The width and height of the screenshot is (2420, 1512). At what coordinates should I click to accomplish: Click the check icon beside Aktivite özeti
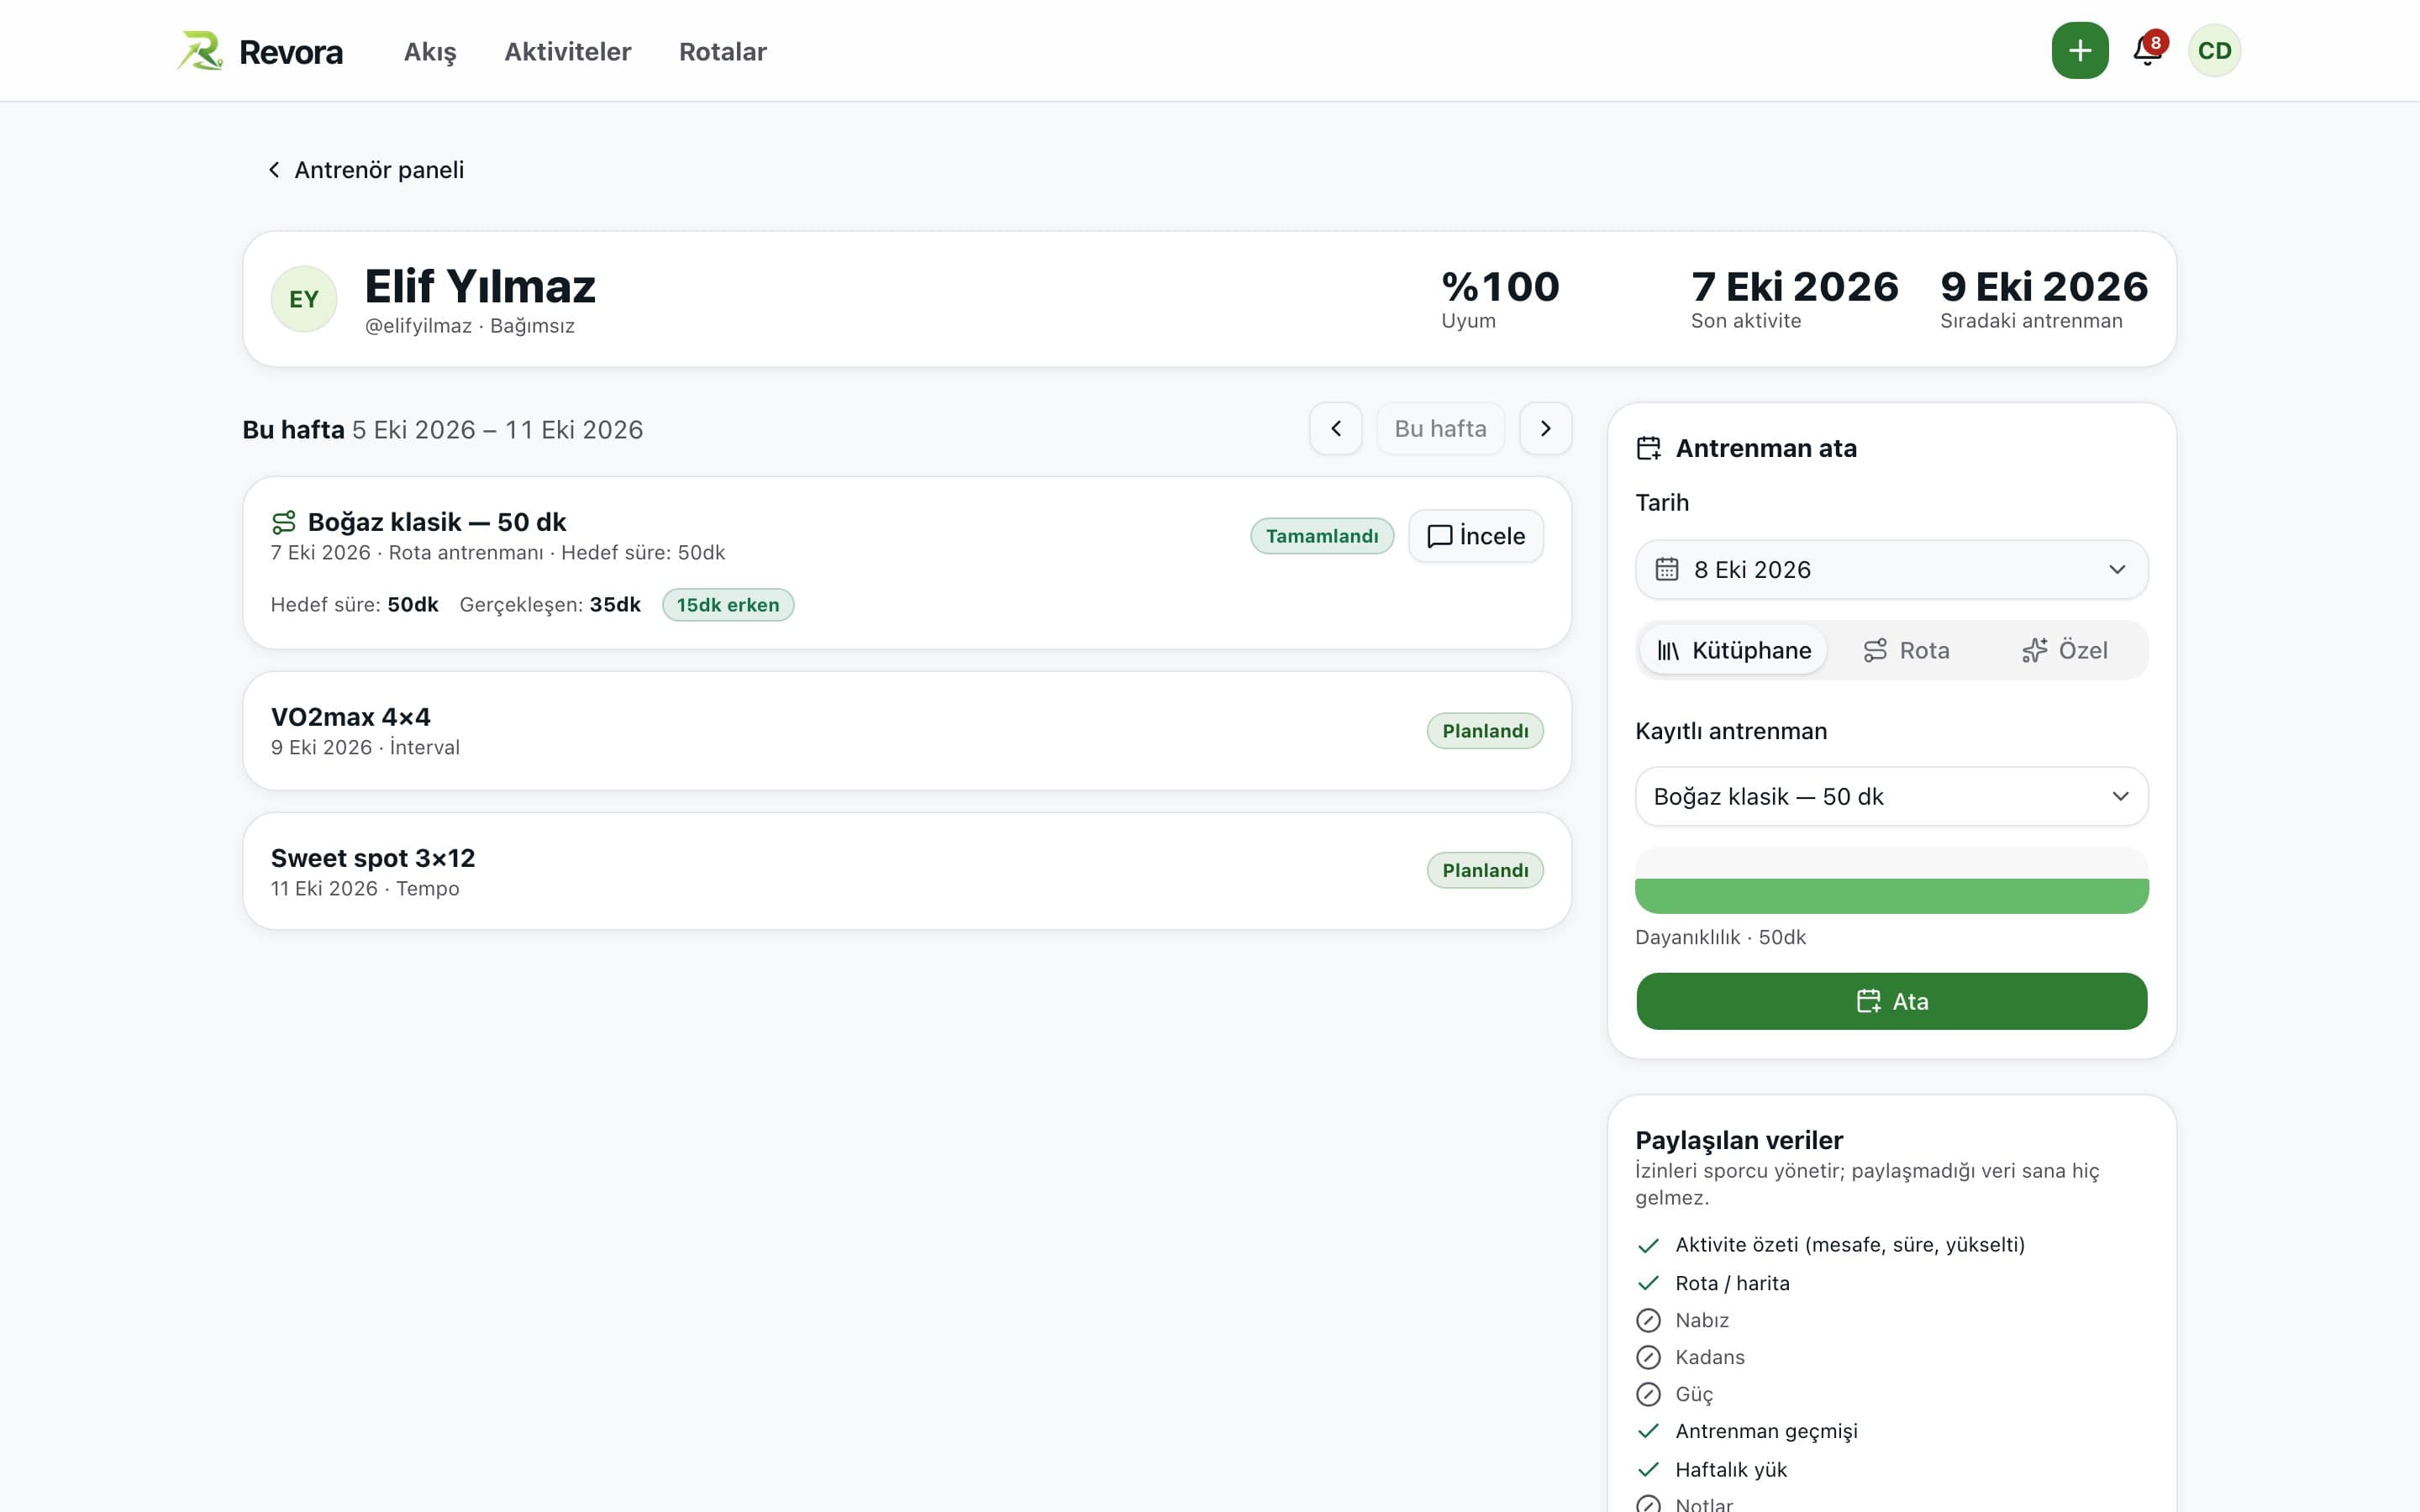click(1648, 1245)
